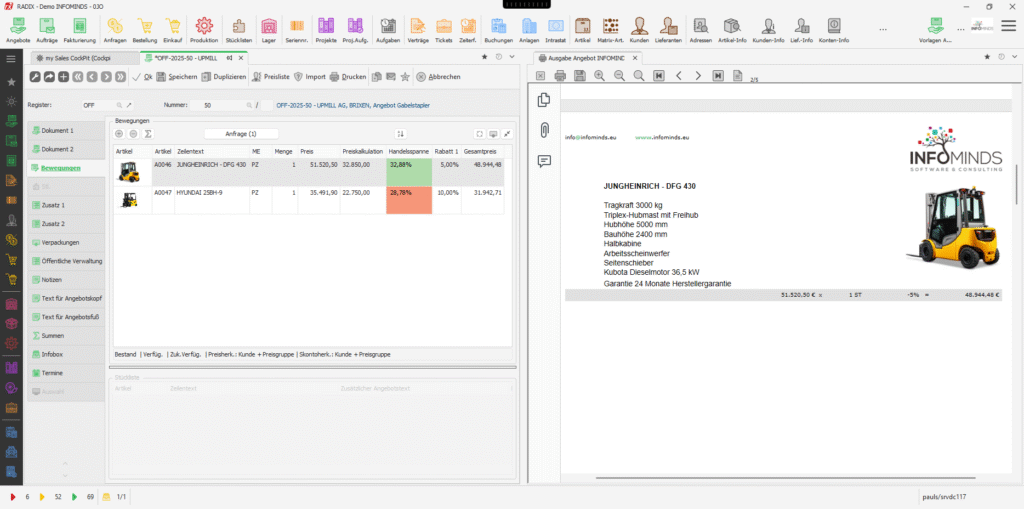This screenshot has height=509, width=1024.
Task: Open the Verträge module
Action: 418,30
